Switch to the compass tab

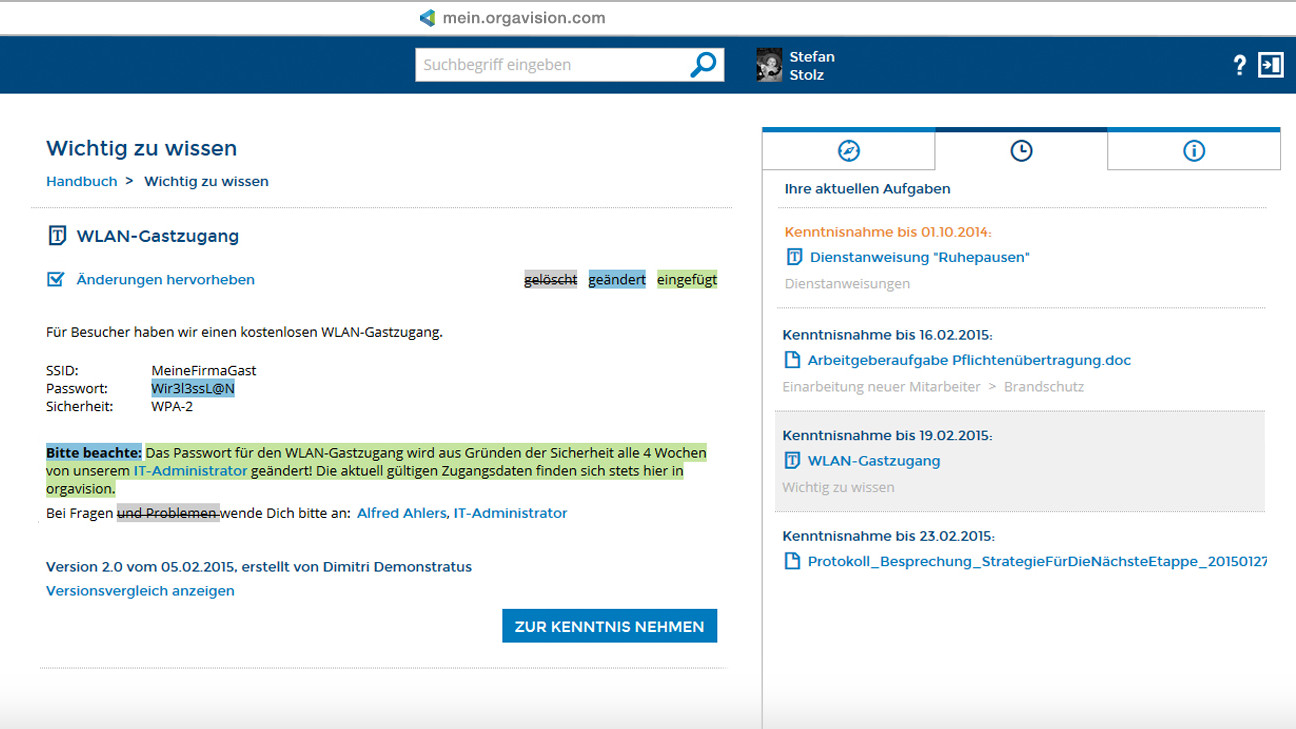pos(848,150)
